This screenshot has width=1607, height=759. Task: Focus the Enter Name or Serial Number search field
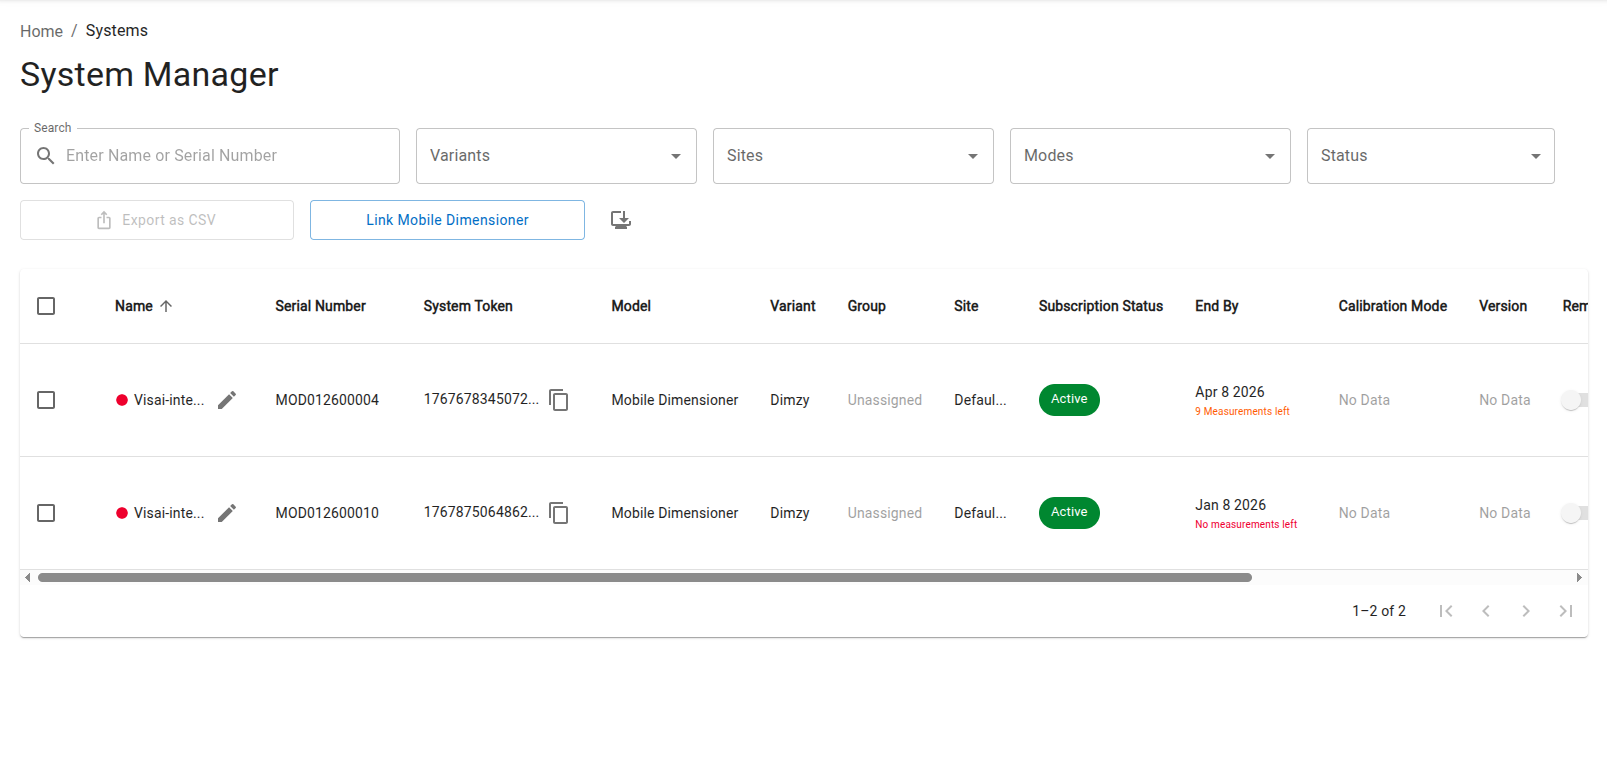(x=225, y=156)
